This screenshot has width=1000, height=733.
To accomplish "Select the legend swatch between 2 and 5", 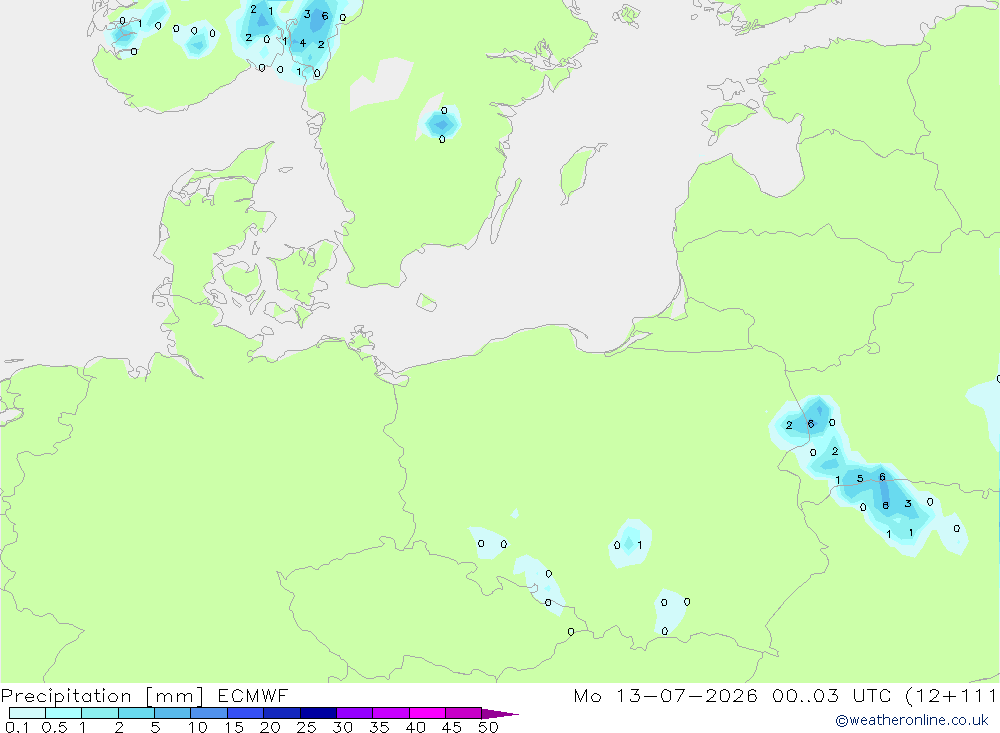I will coord(136,713).
